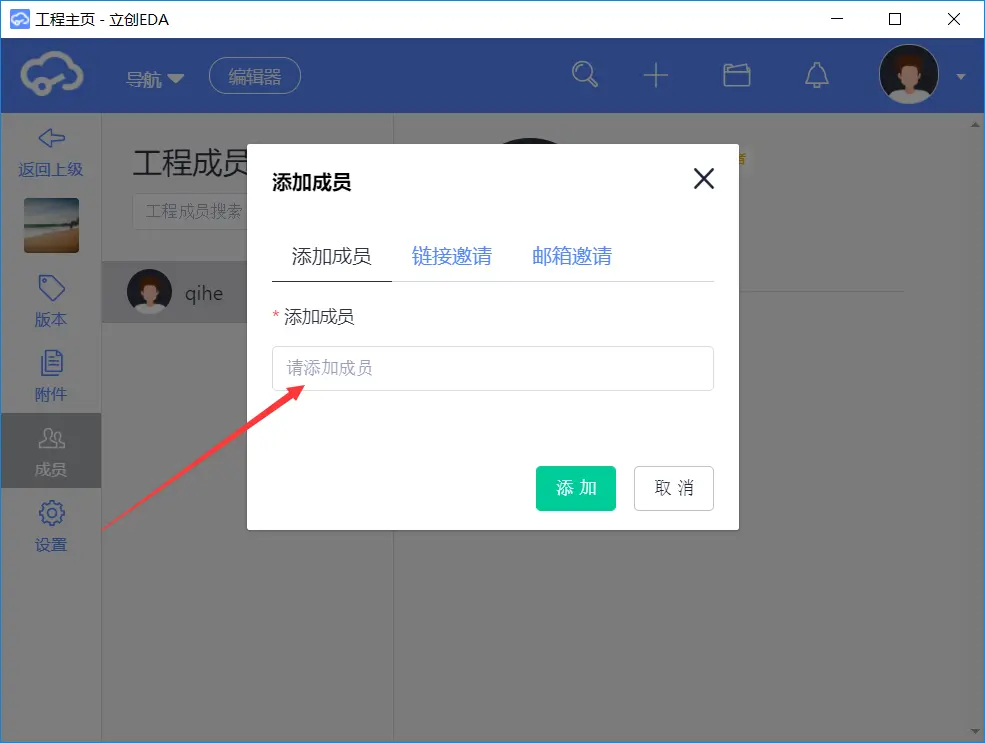The width and height of the screenshot is (985, 743).
Task: Open the project folder icon in header
Action: (x=736, y=75)
